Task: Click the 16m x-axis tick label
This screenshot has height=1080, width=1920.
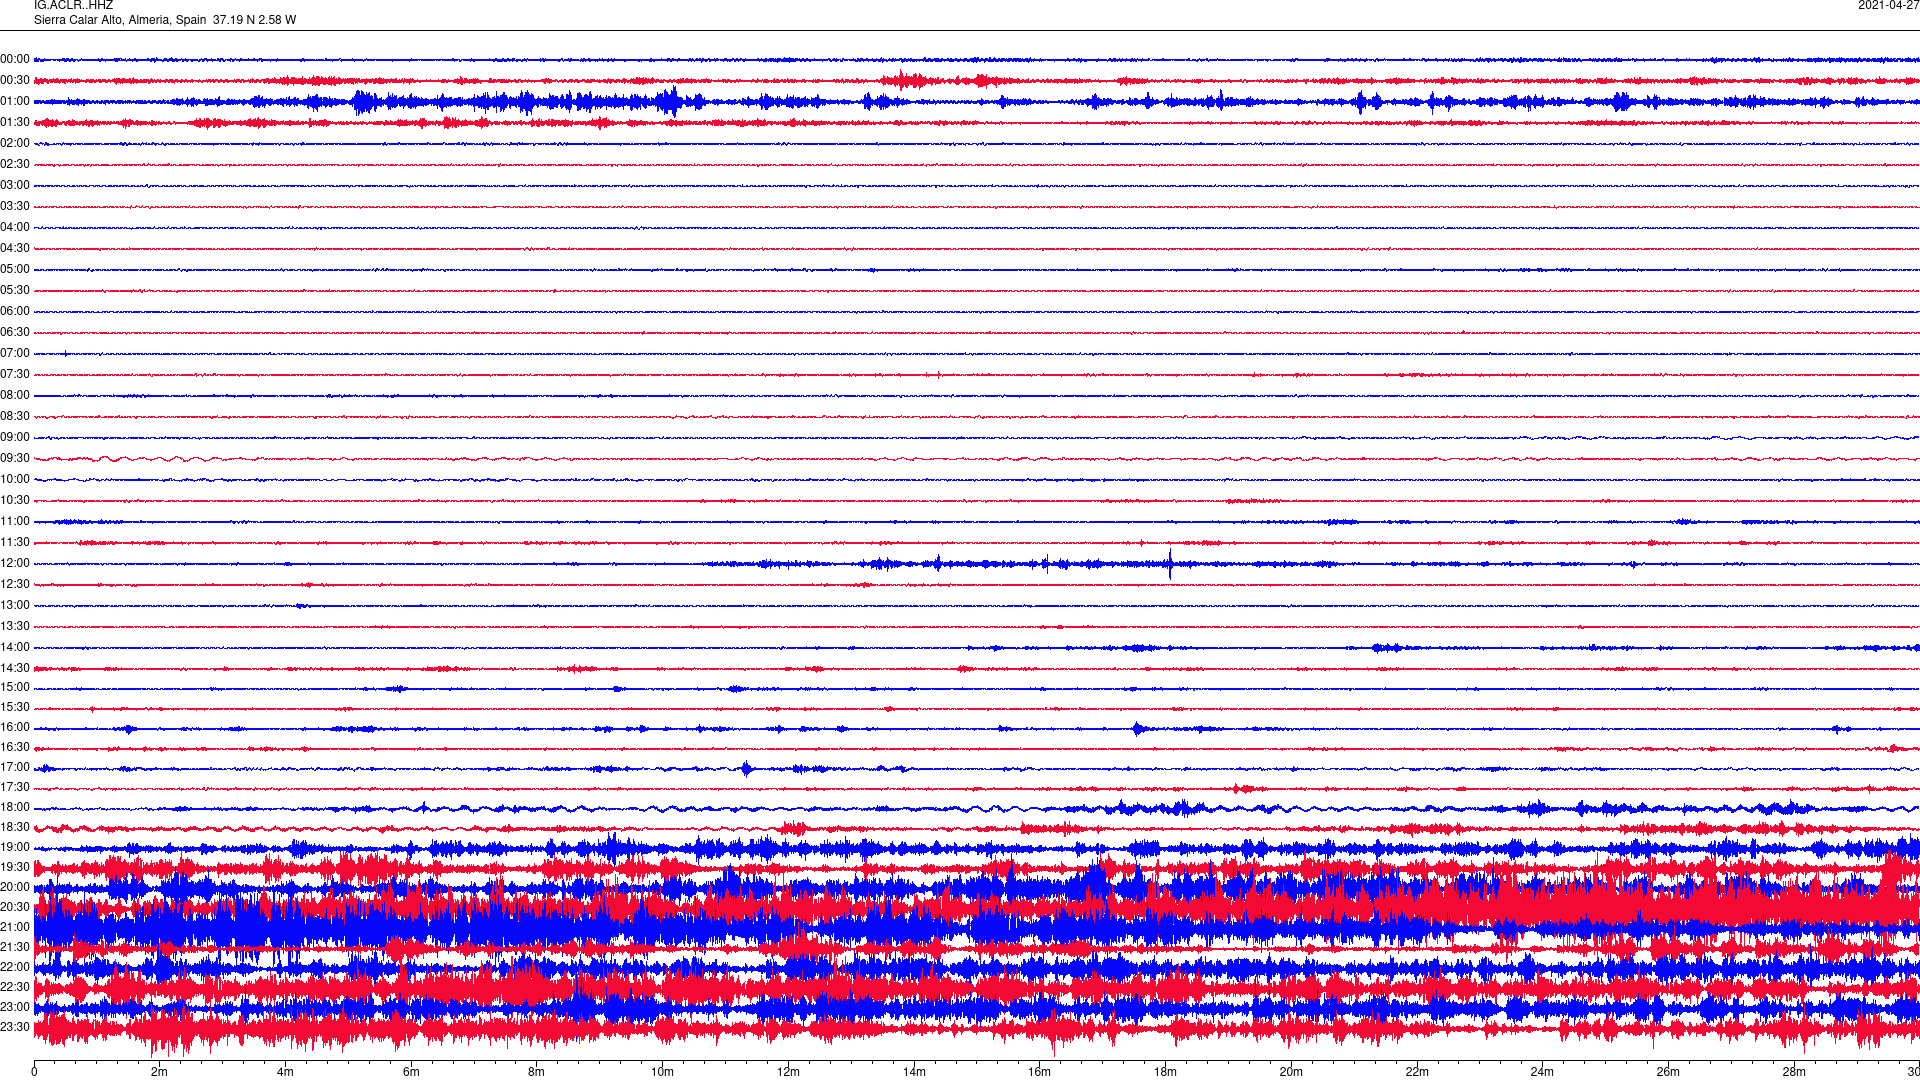Action: pyautogui.click(x=1040, y=1072)
